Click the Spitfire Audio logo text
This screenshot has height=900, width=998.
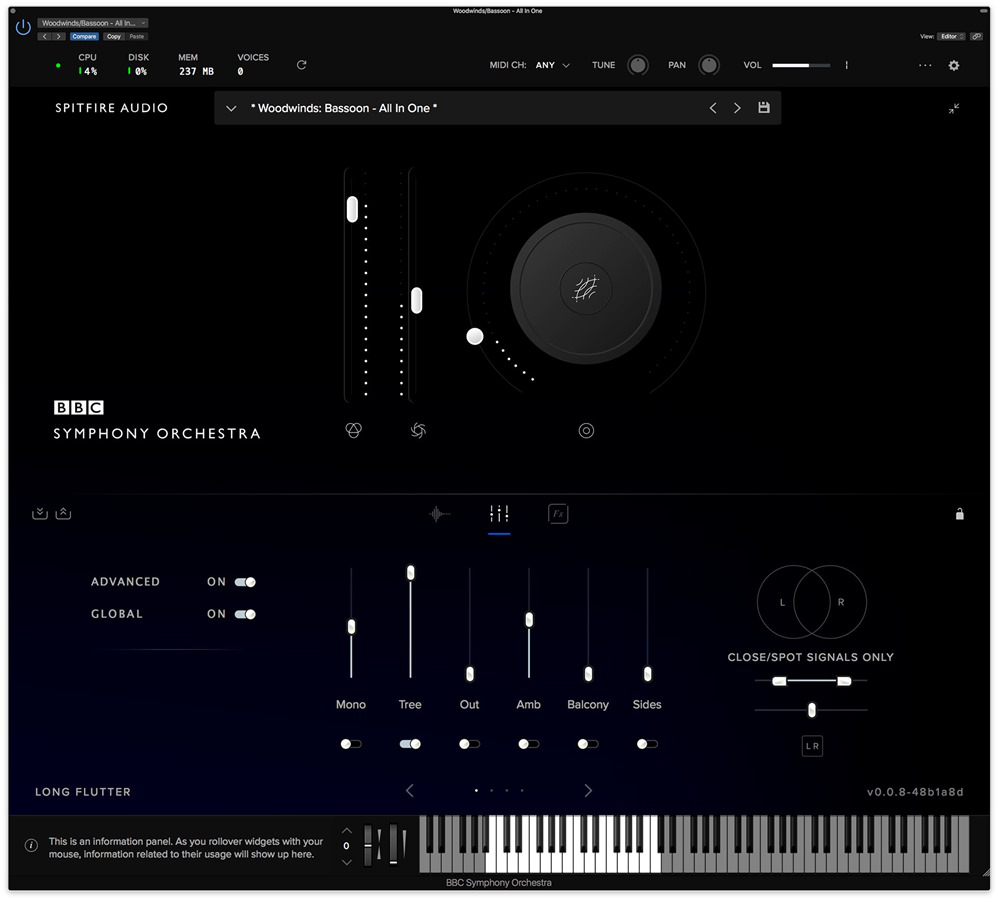111,108
